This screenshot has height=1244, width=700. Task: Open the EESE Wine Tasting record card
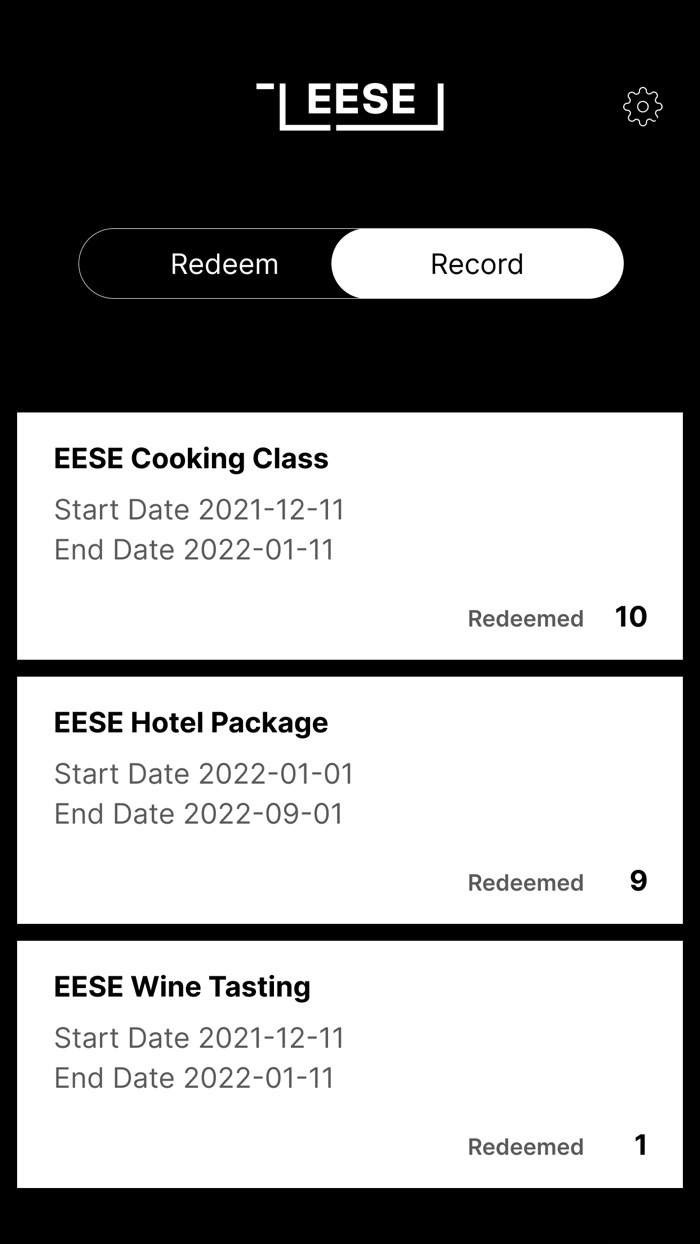[x=348, y=1062]
